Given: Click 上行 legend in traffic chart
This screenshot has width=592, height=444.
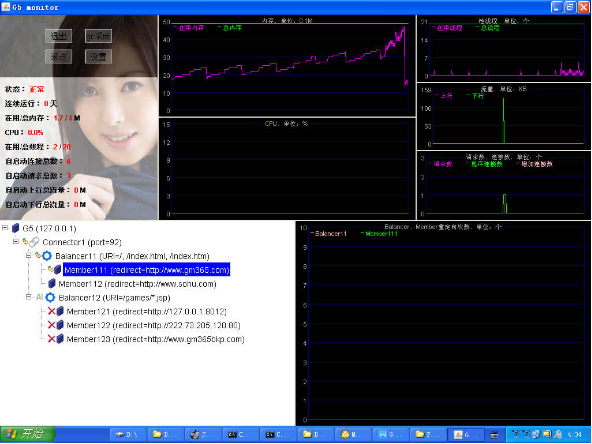Looking at the screenshot, I should point(444,96).
